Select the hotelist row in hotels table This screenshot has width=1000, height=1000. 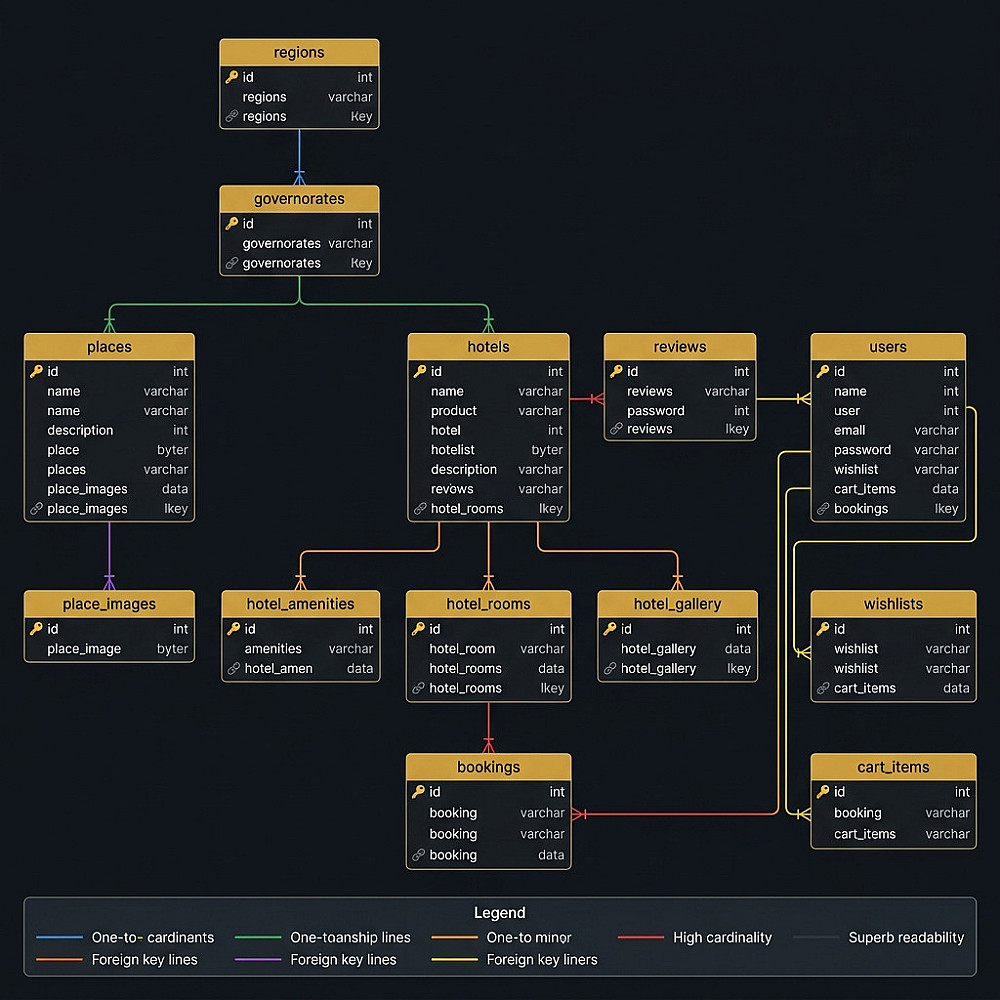pos(489,450)
